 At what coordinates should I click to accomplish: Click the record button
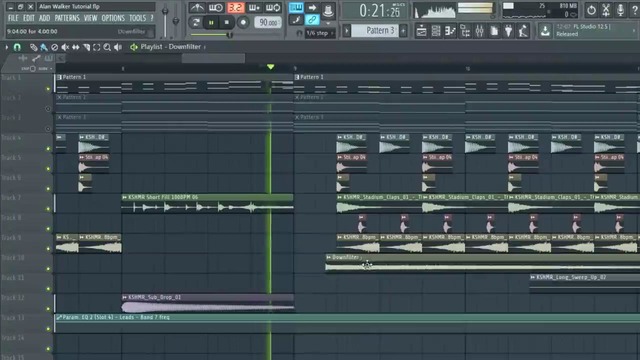pyautogui.click(x=243, y=22)
